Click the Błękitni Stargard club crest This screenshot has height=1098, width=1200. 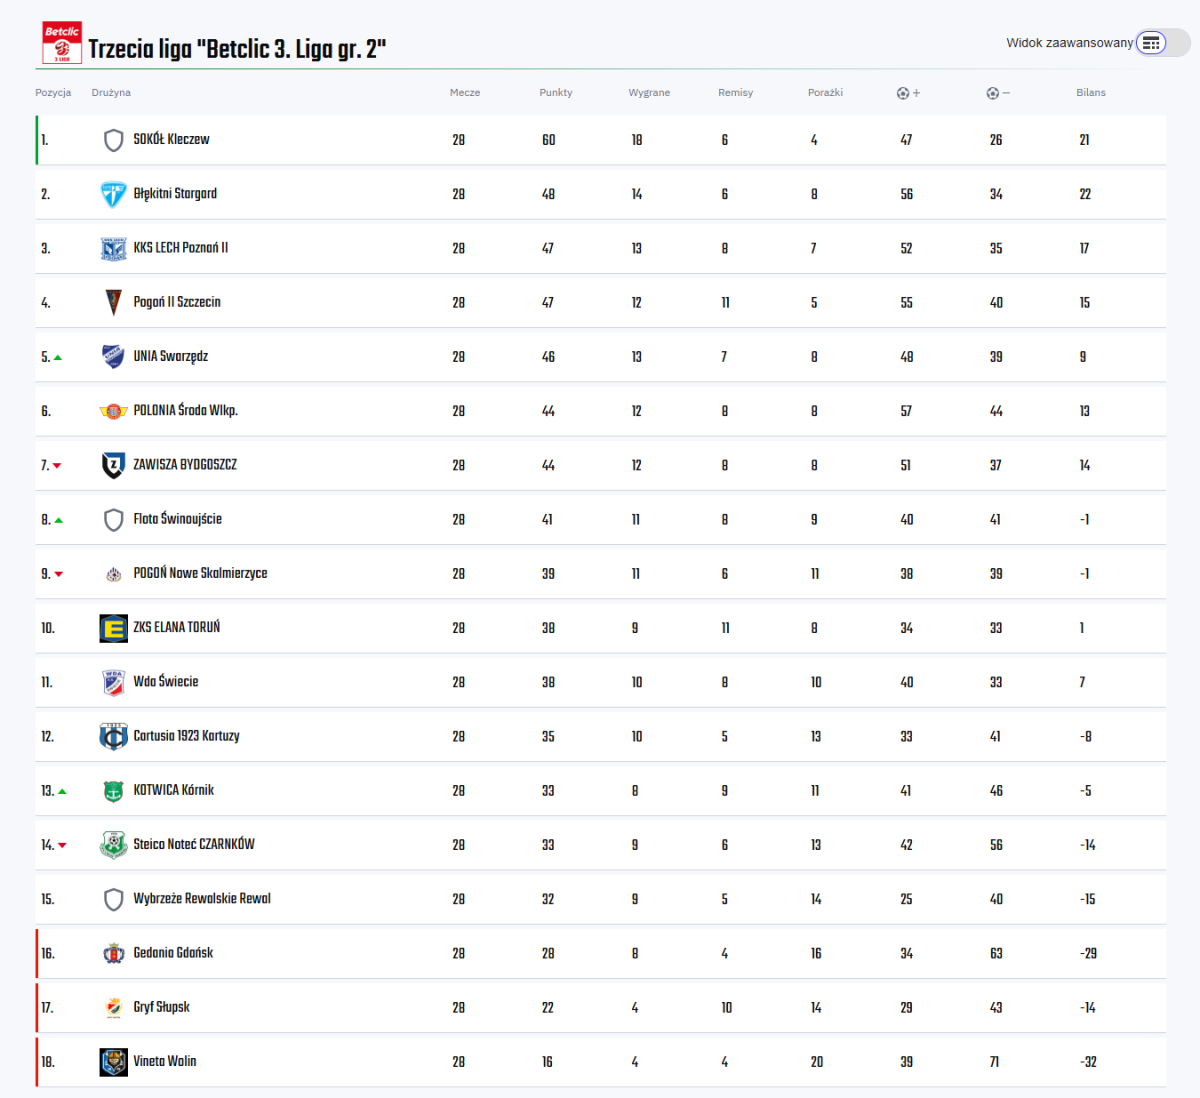click(x=114, y=194)
